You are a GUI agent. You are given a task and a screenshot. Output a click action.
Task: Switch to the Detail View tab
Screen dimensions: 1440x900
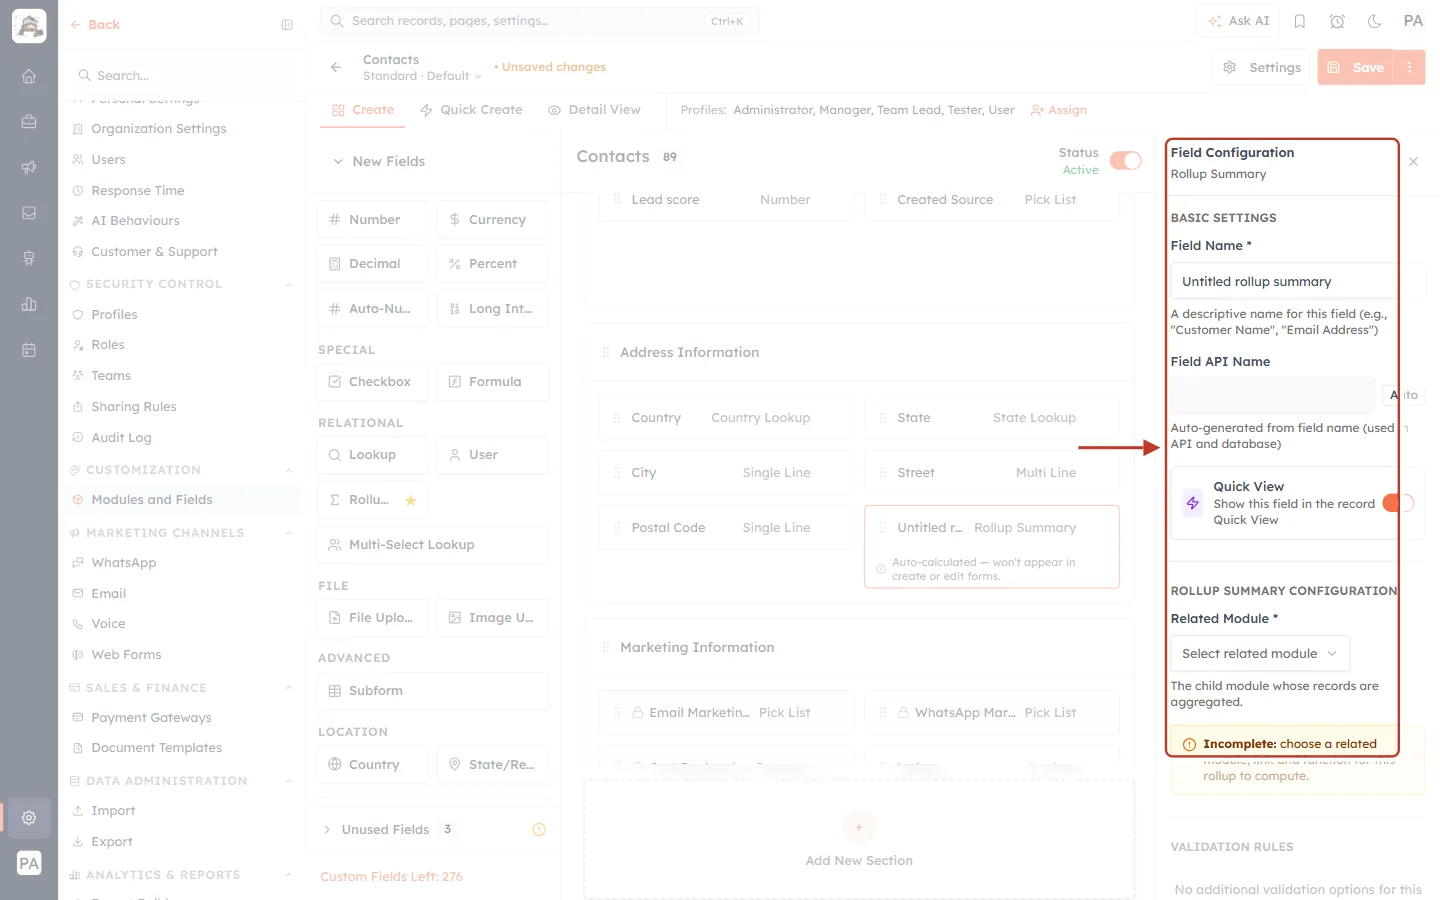tap(594, 110)
